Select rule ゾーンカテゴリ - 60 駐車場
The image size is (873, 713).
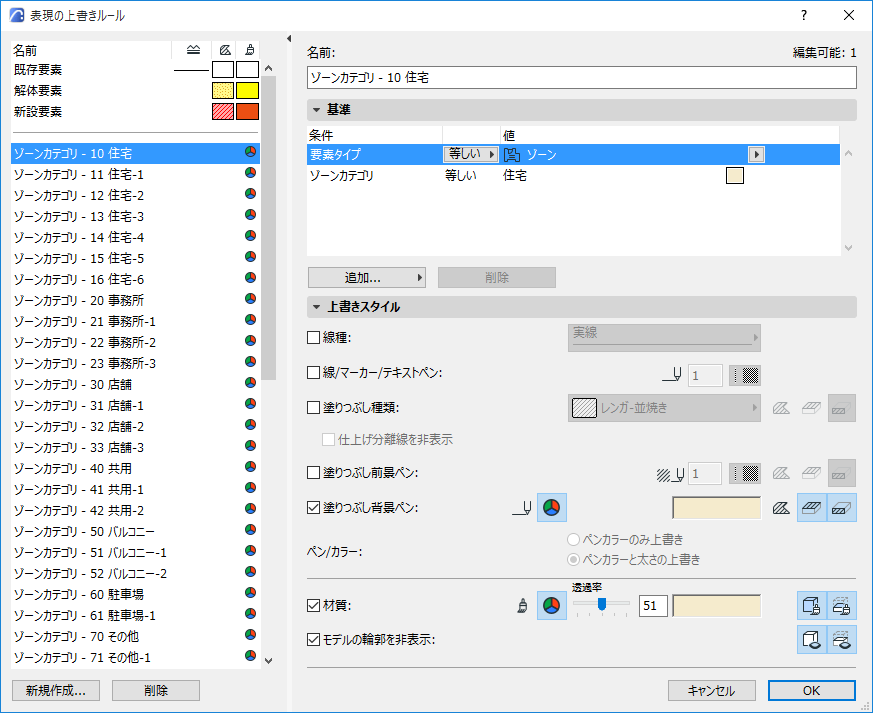[135, 594]
